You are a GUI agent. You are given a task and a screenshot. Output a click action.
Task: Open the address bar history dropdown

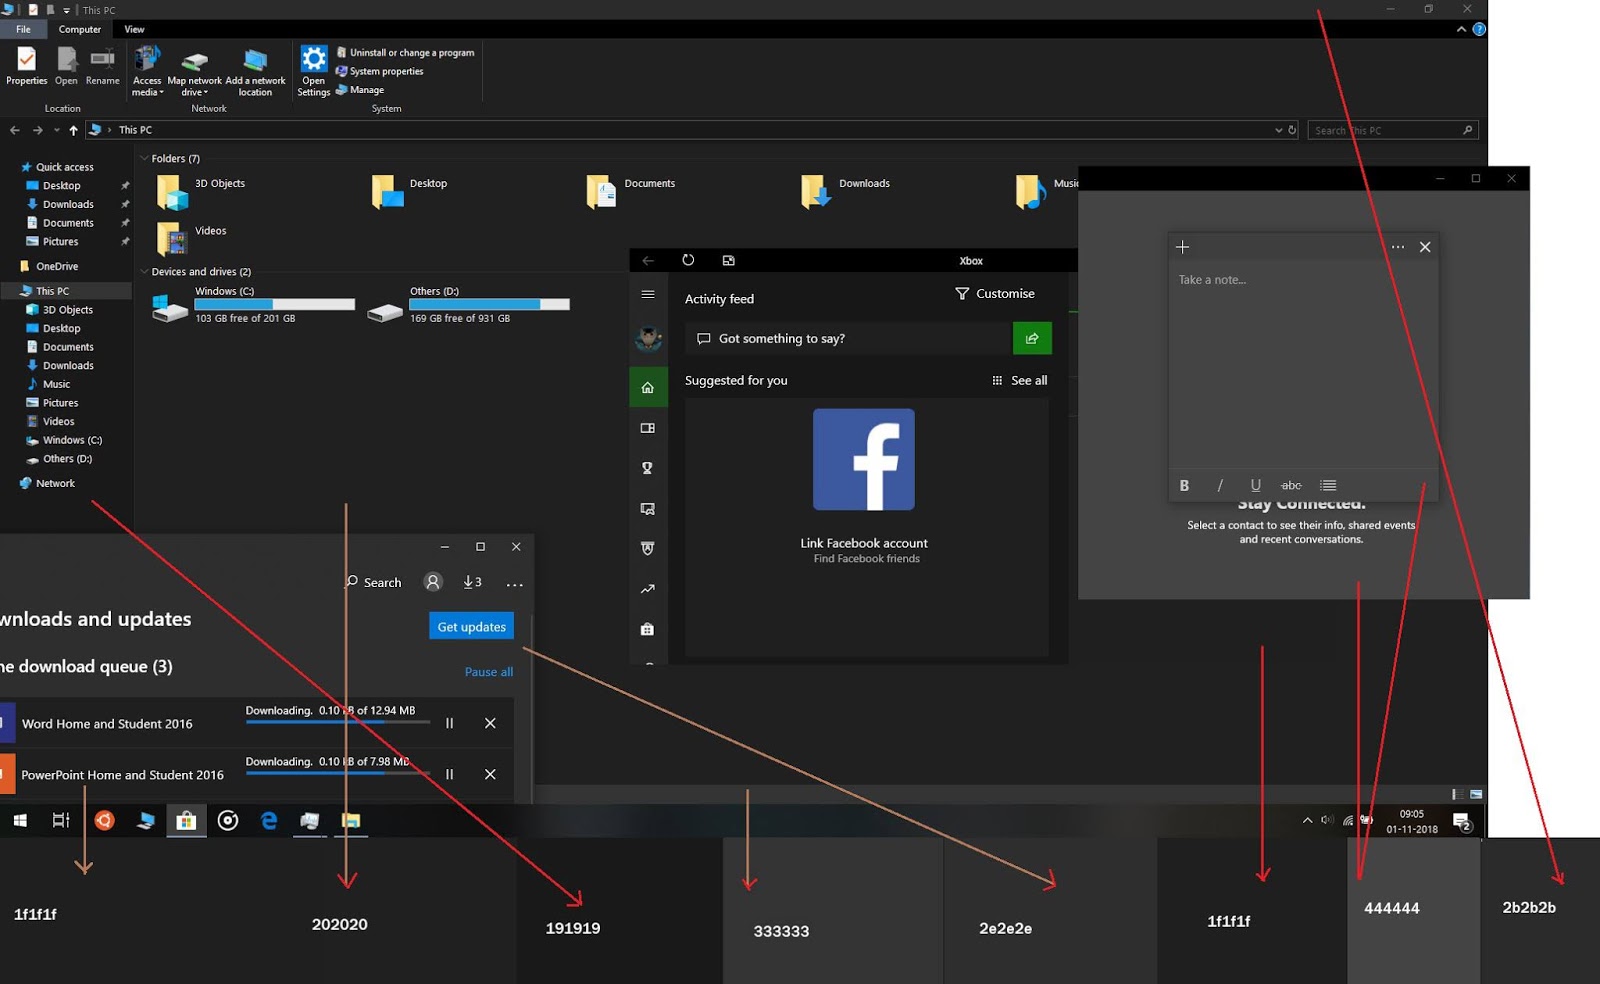pyautogui.click(x=1280, y=129)
